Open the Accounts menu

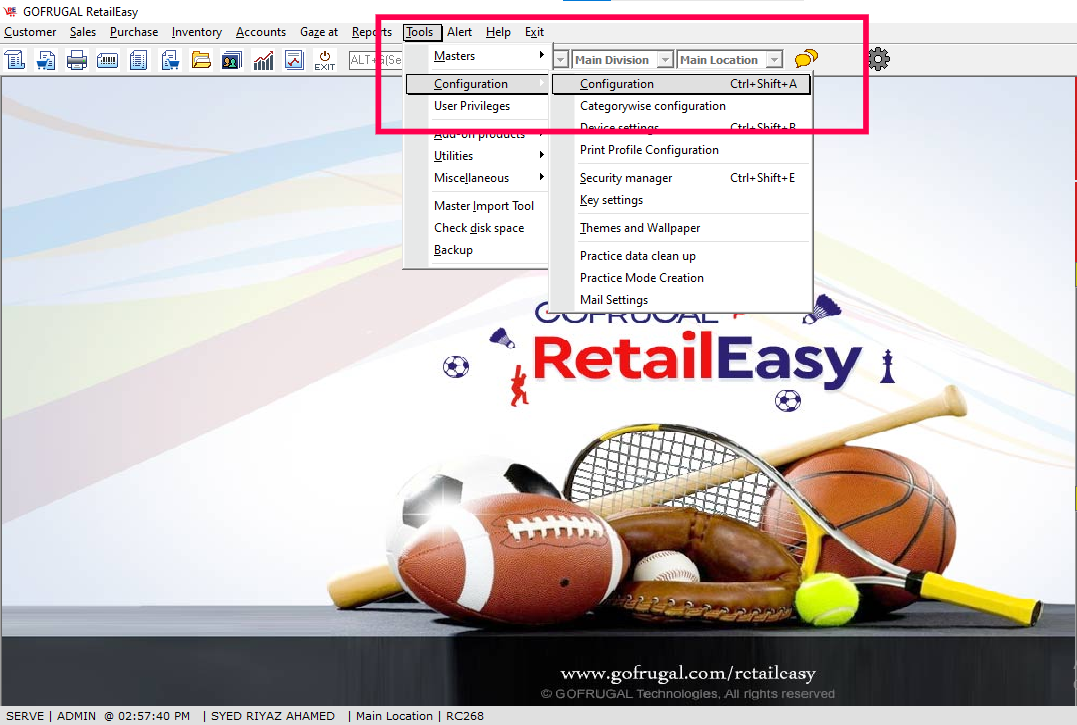click(x=261, y=32)
